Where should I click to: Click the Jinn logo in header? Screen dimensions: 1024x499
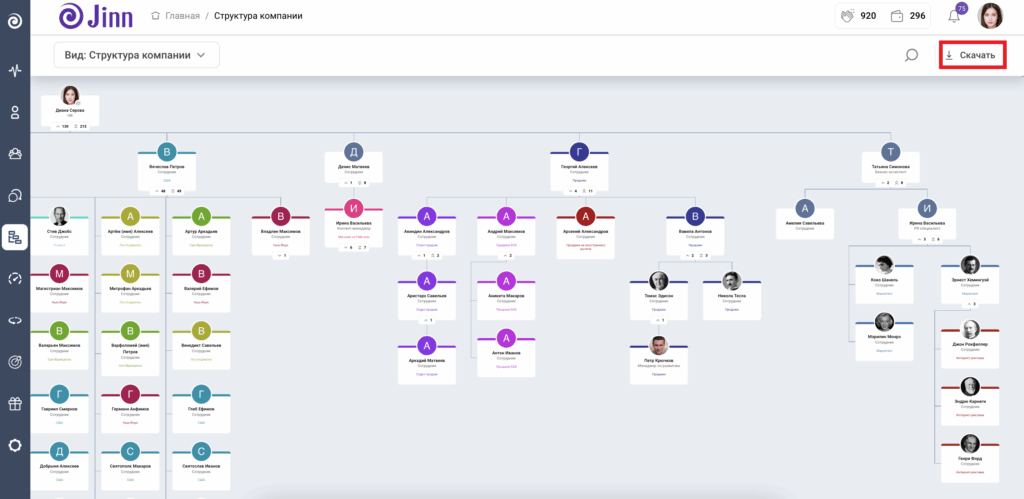(96, 16)
